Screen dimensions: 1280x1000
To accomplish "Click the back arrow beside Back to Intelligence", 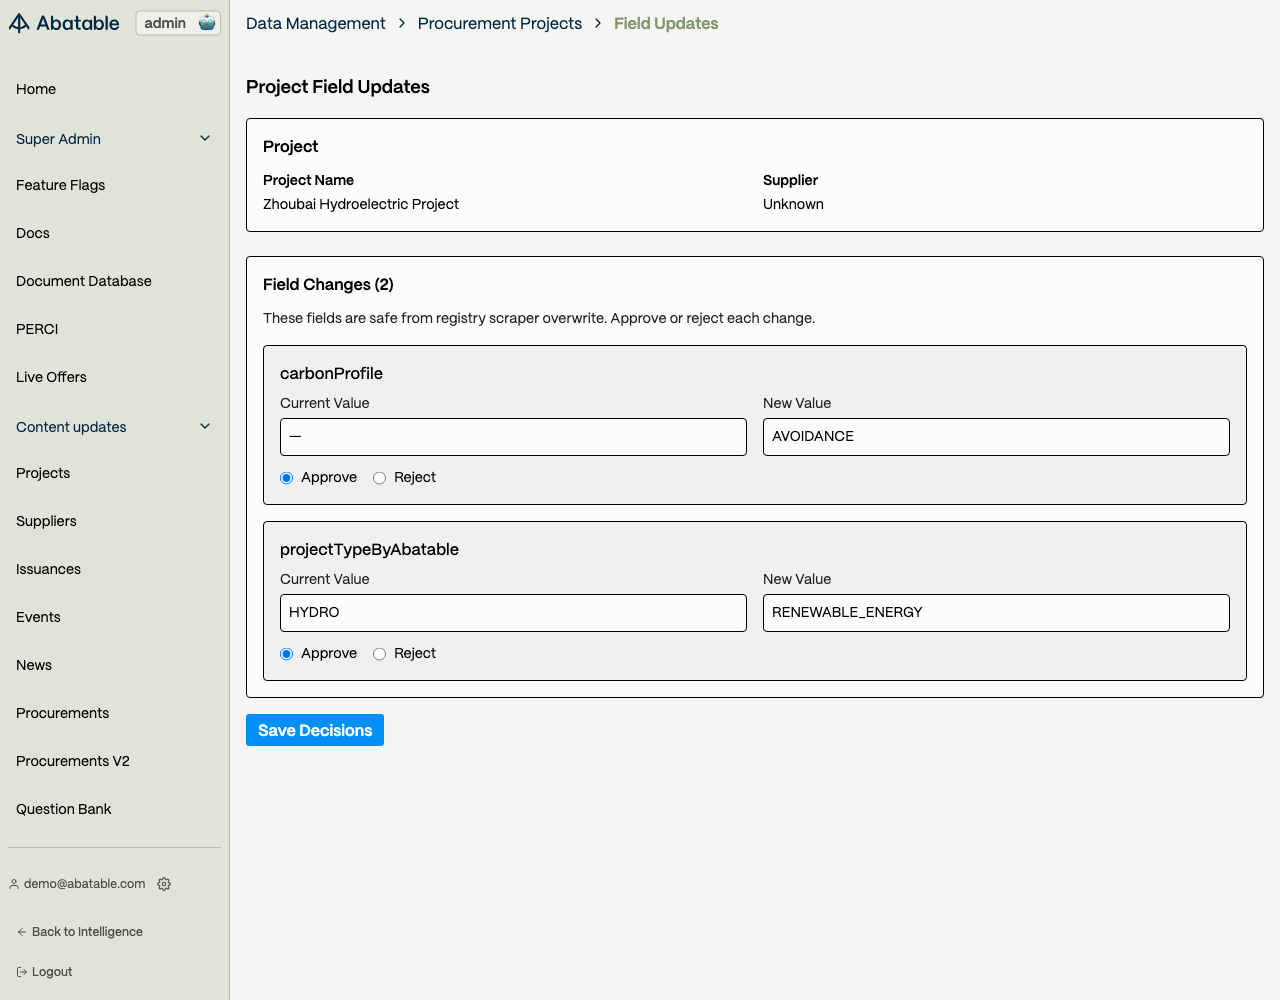I will coord(22,932).
